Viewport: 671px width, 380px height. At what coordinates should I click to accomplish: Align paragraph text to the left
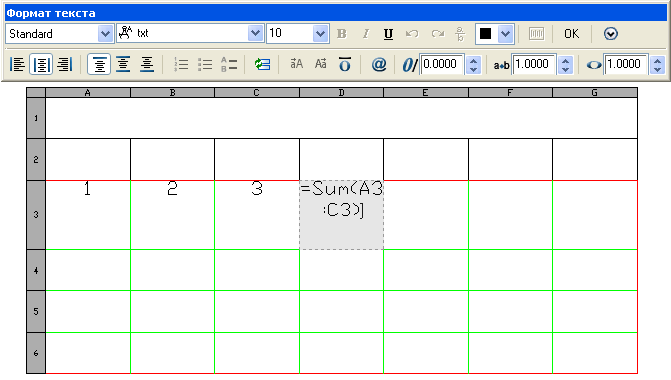point(17,65)
